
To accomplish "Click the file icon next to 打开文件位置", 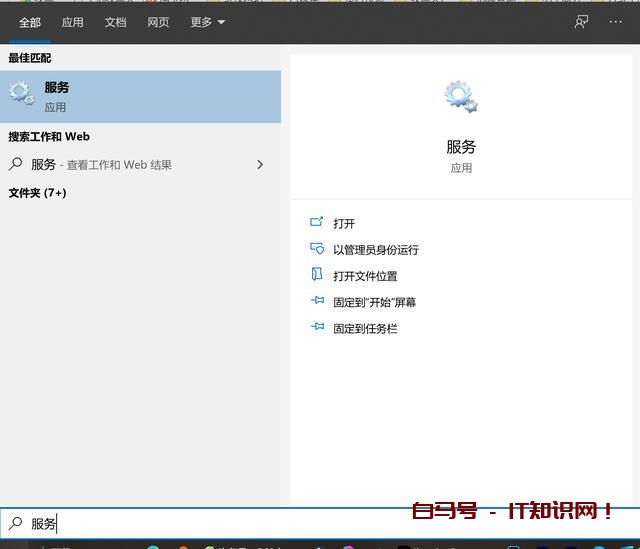I will point(317,275).
